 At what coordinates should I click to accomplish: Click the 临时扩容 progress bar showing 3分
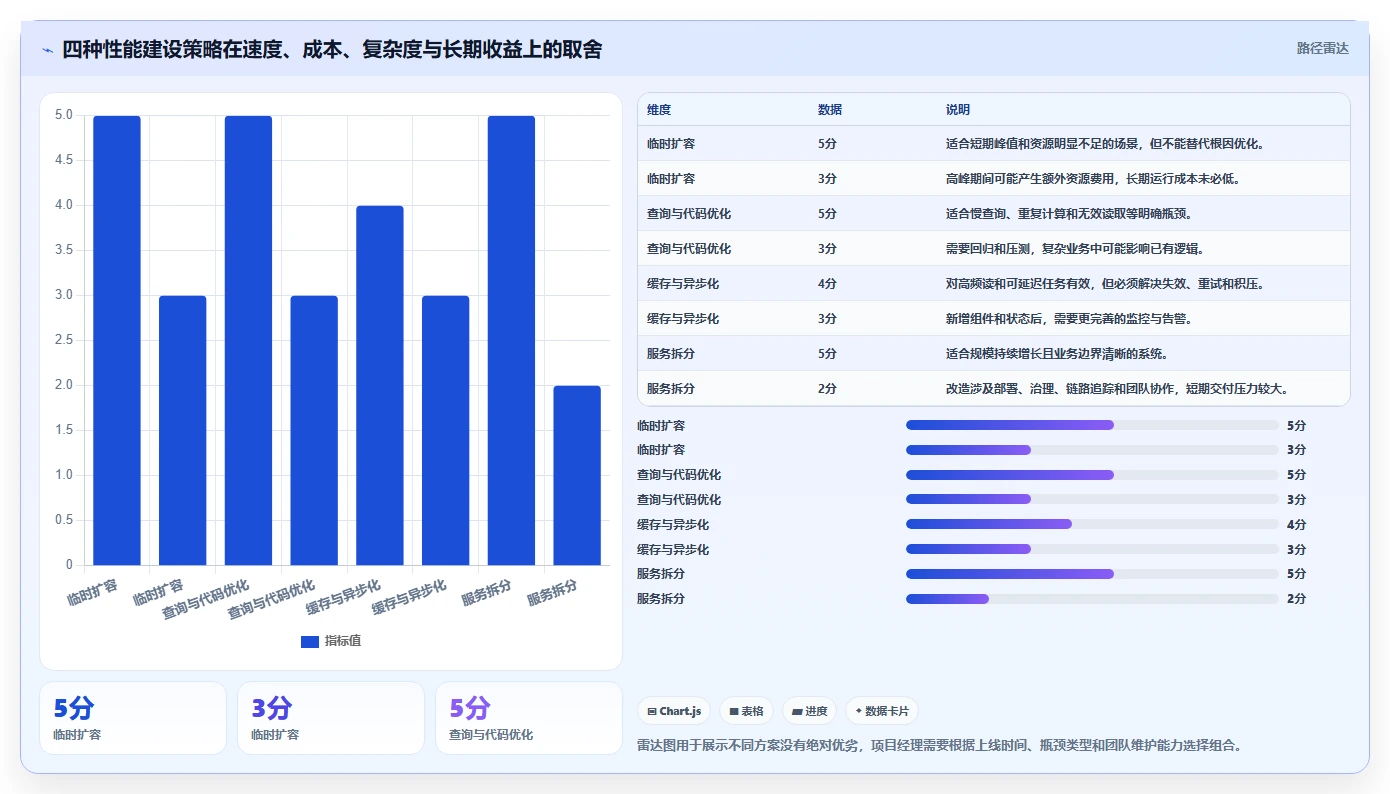(1092, 450)
